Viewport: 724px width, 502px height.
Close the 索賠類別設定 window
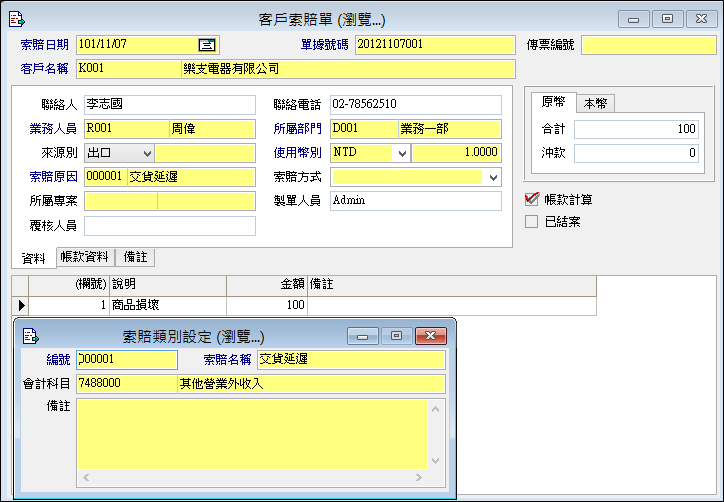pyautogui.click(x=430, y=336)
